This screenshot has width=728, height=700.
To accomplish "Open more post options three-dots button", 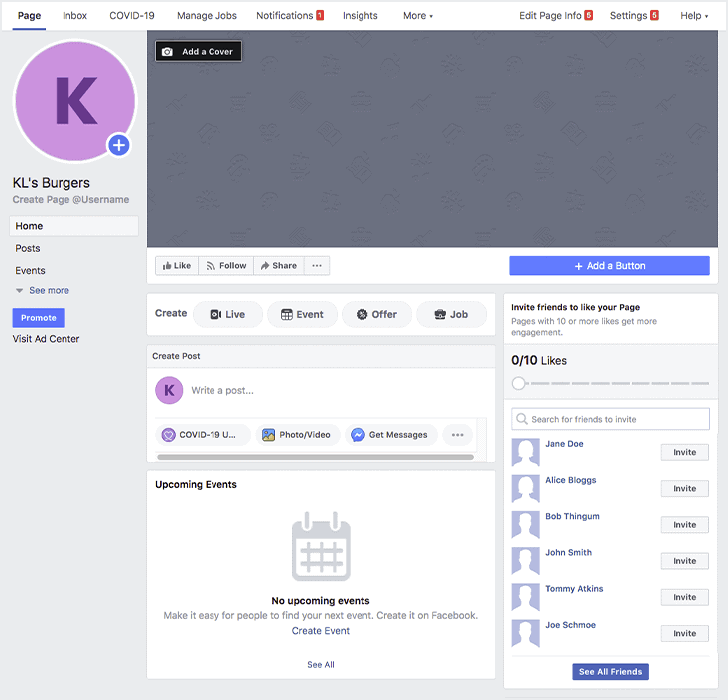I will tap(457, 435).
